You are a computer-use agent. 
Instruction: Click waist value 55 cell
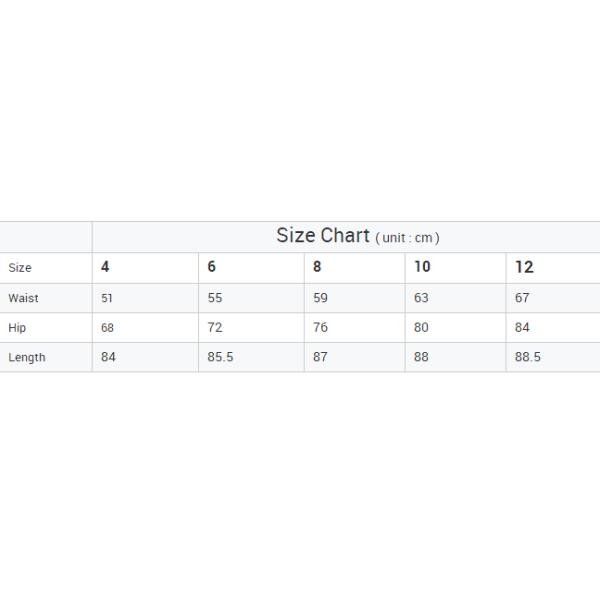pos(214,298)
